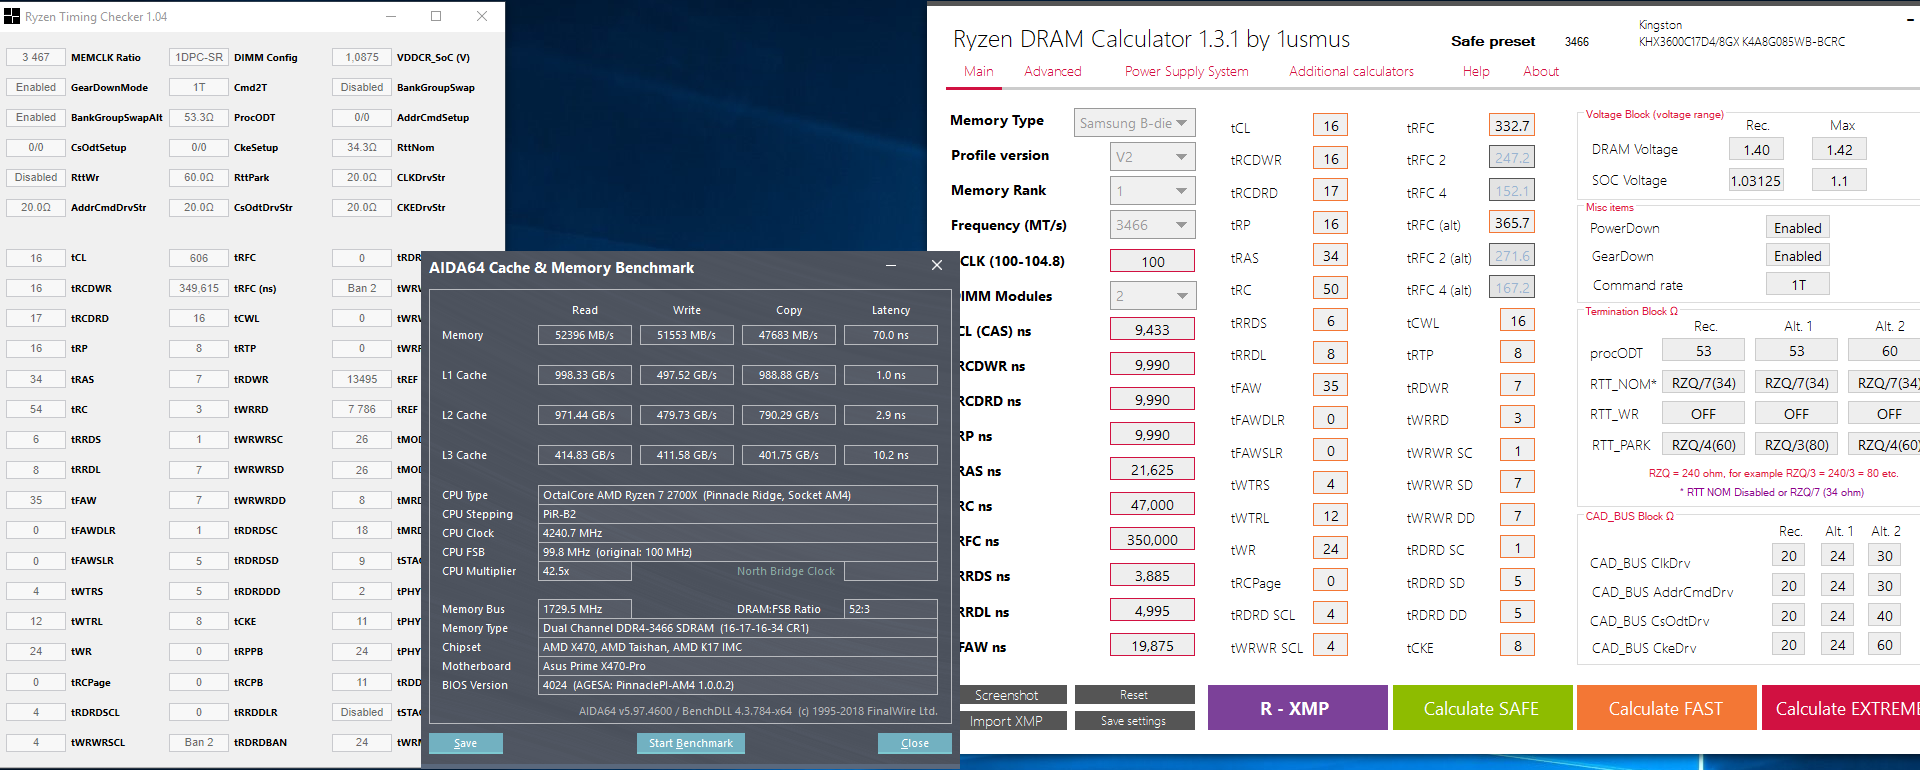This screenshot has width=1920, height=770.
Task: Click the DRAM Voltage recommended value 1.40
Action: [1756, 150]
